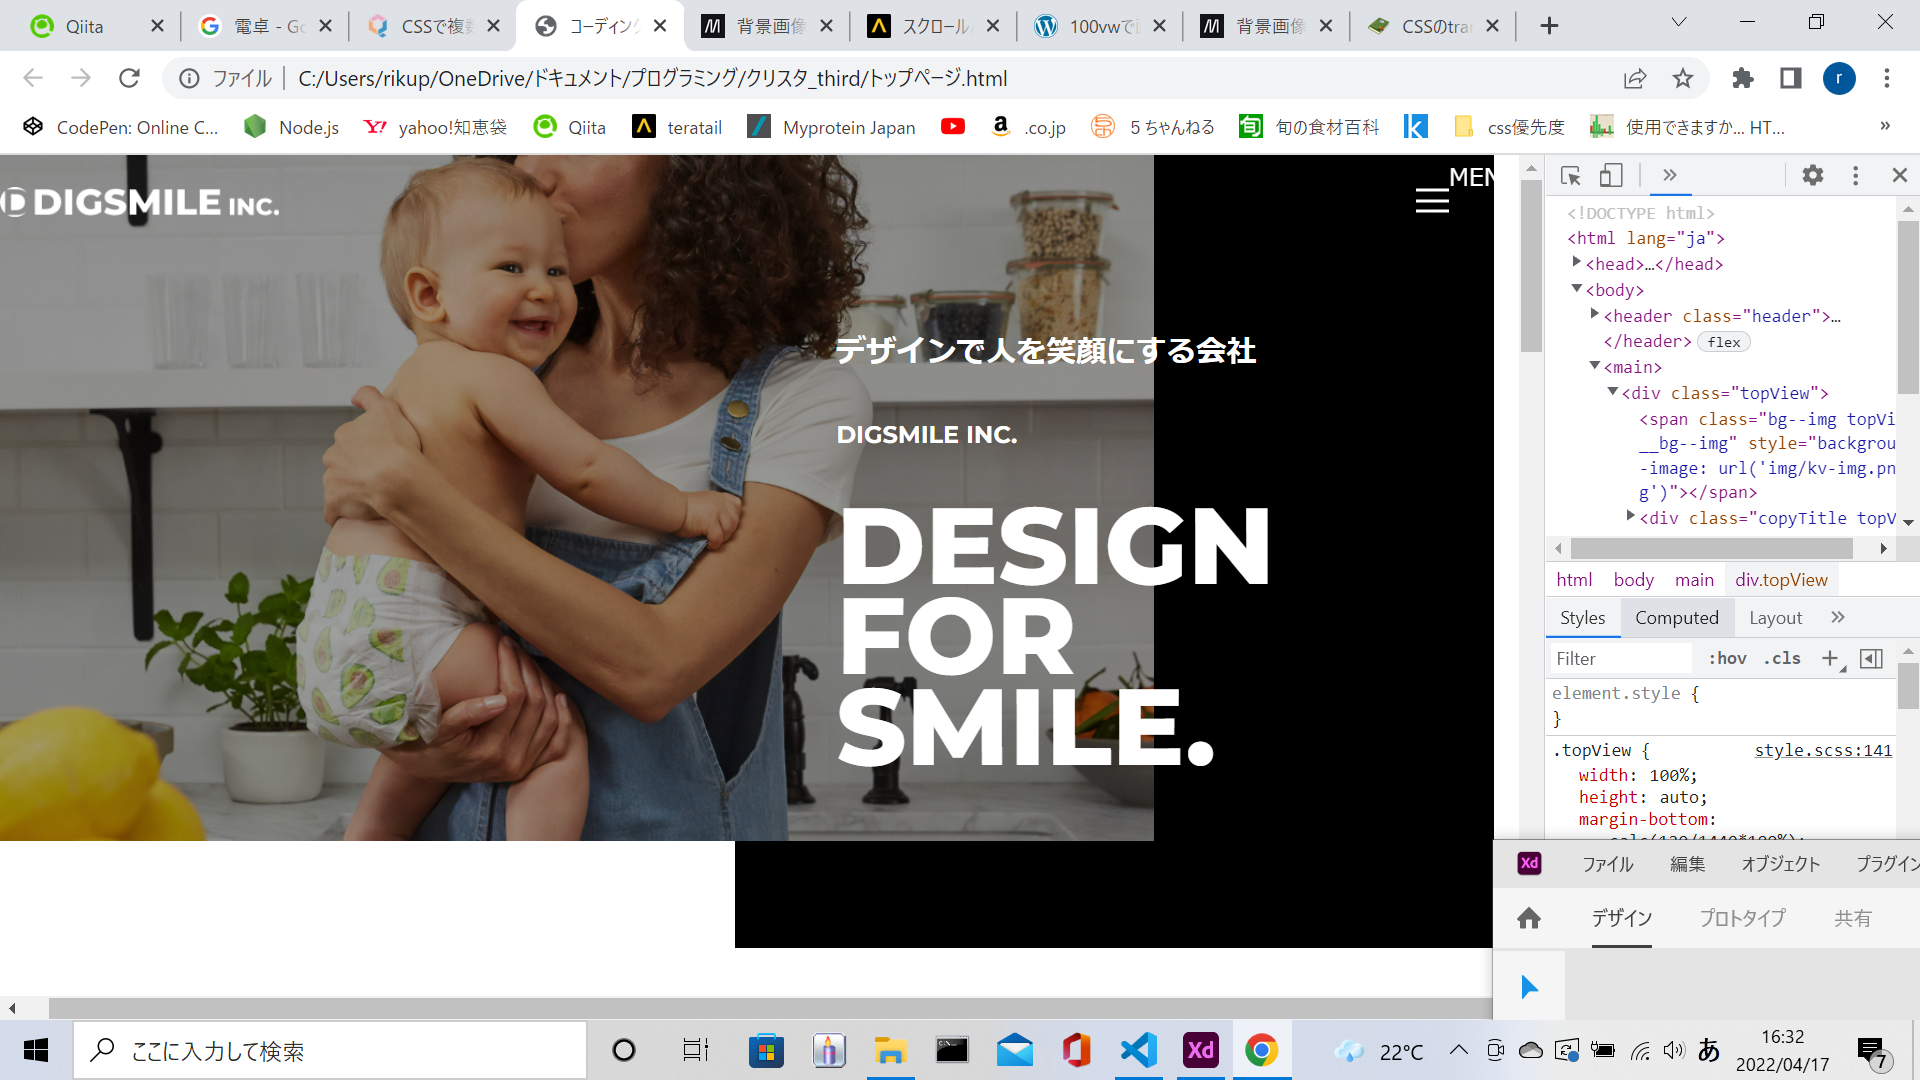Collapse the main element node

[x=1595, y=366]
